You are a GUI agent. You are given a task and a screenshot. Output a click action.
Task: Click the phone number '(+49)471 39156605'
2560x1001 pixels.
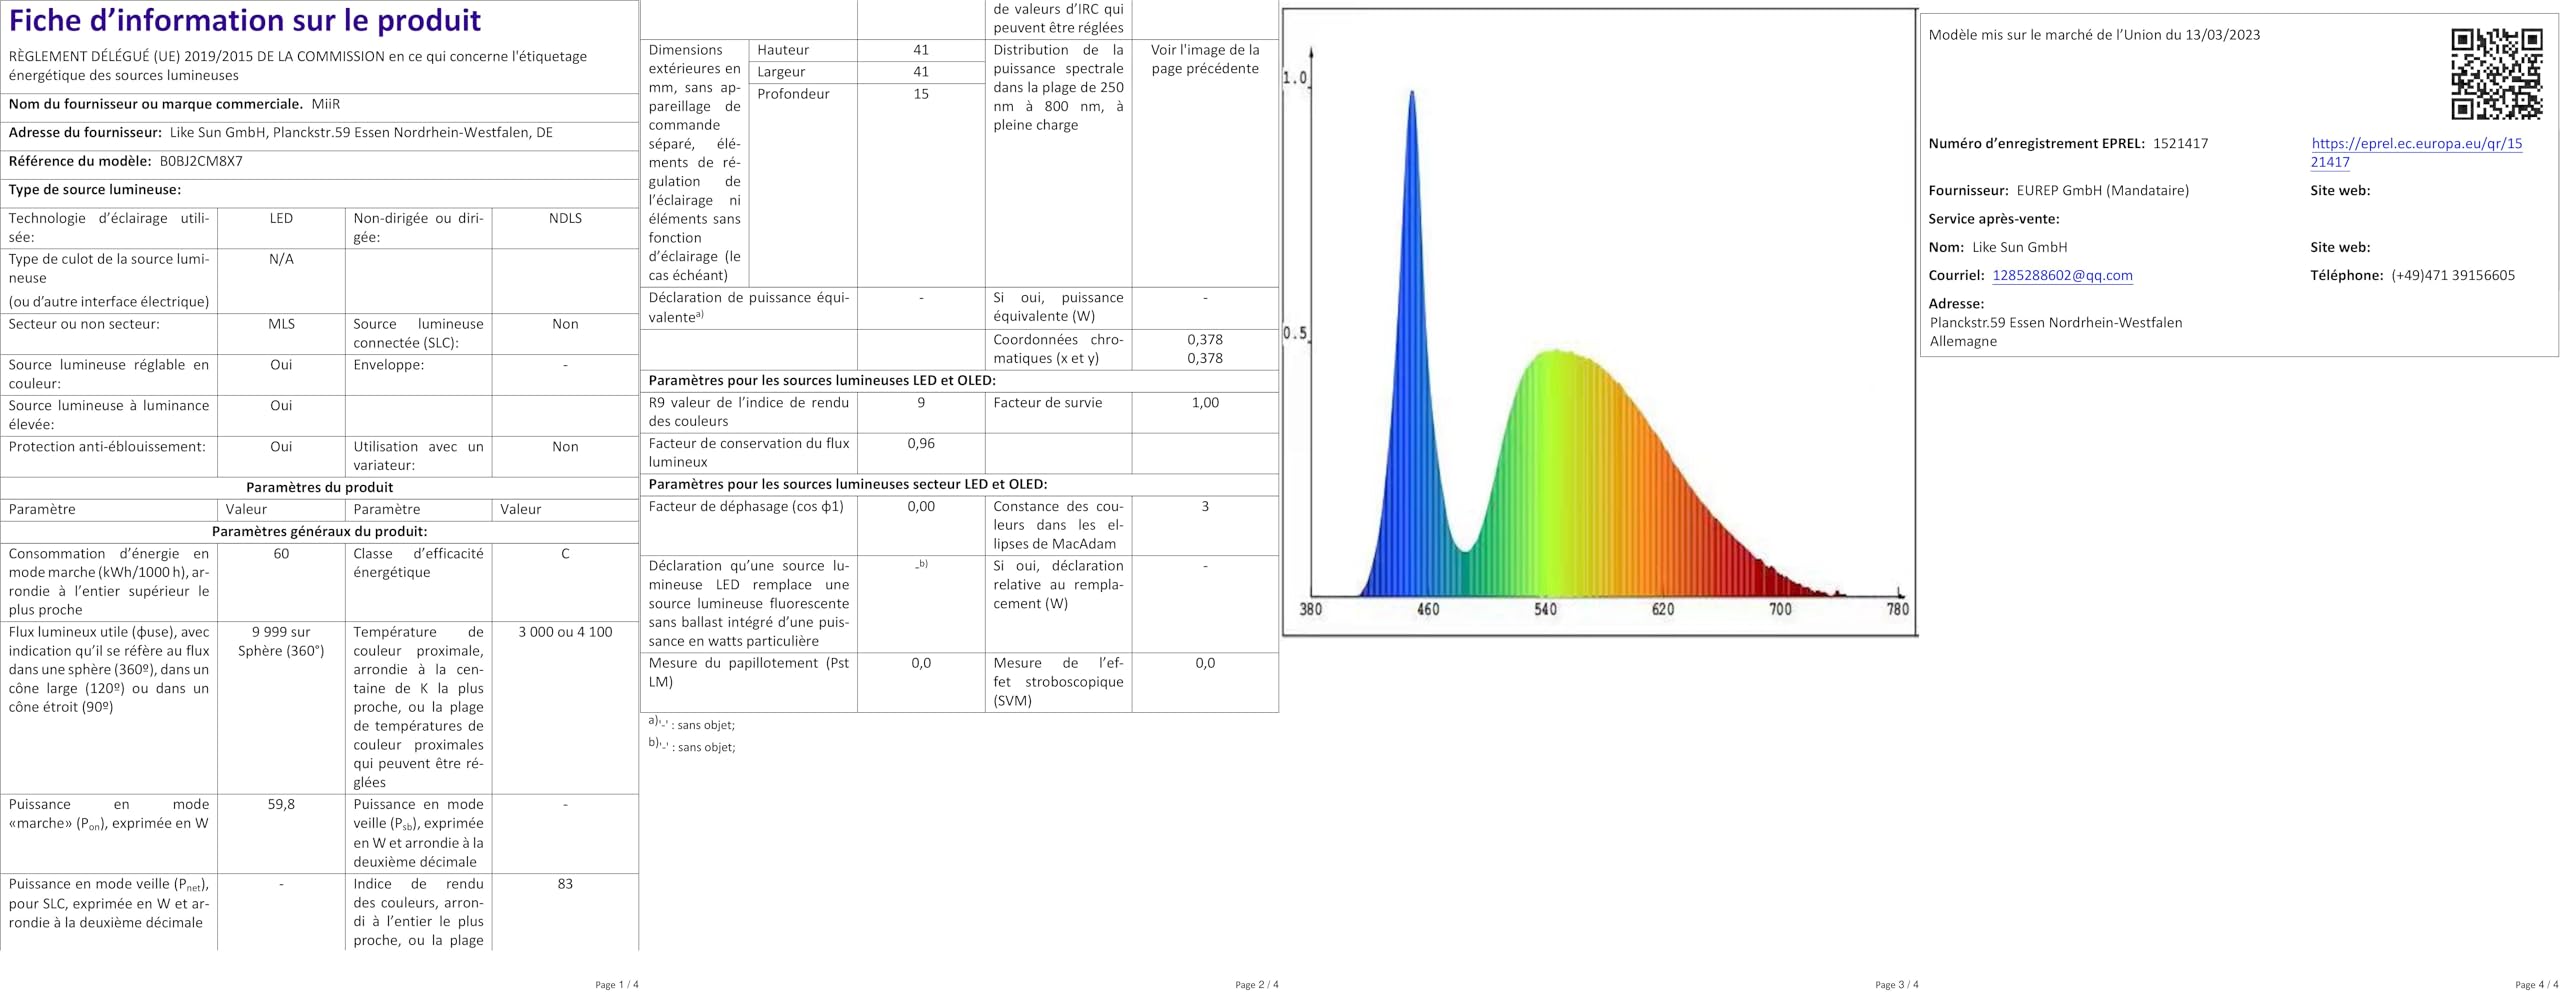pyautogui.click(x=2453, y=275)
